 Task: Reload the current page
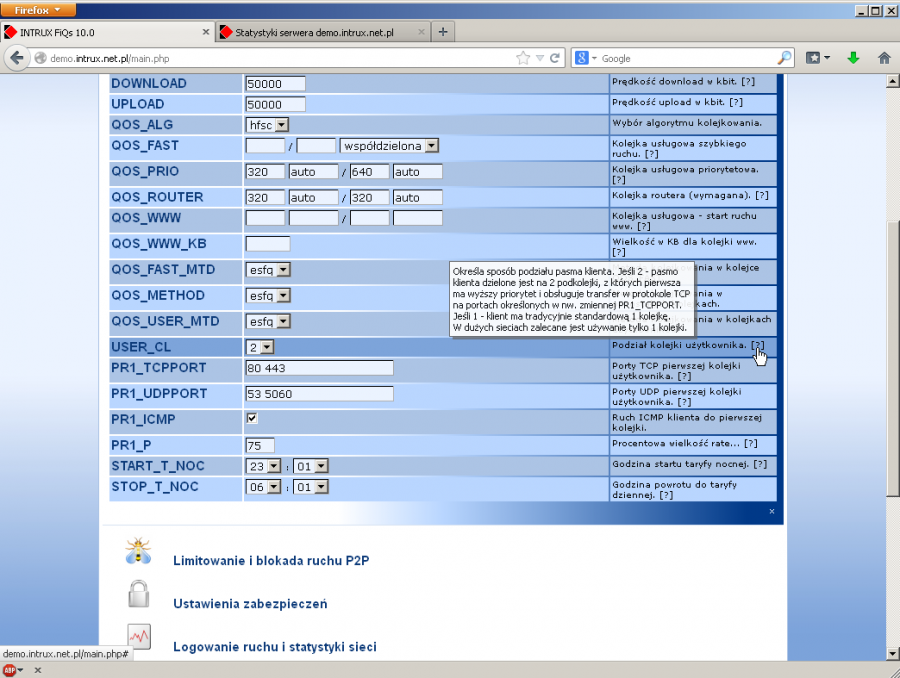554,58
